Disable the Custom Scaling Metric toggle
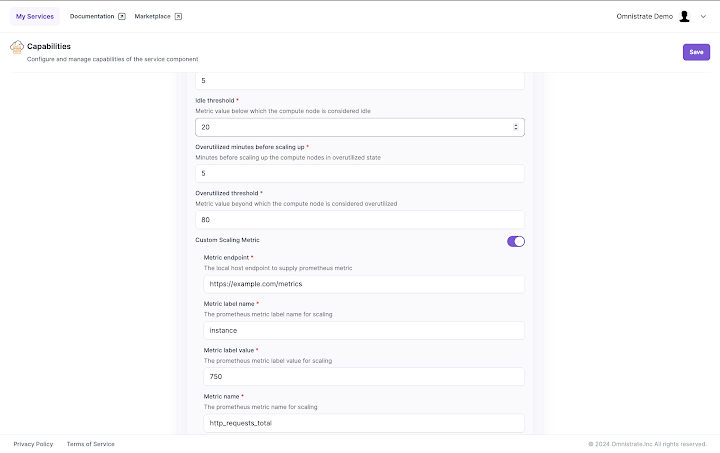 pos(516,241)
